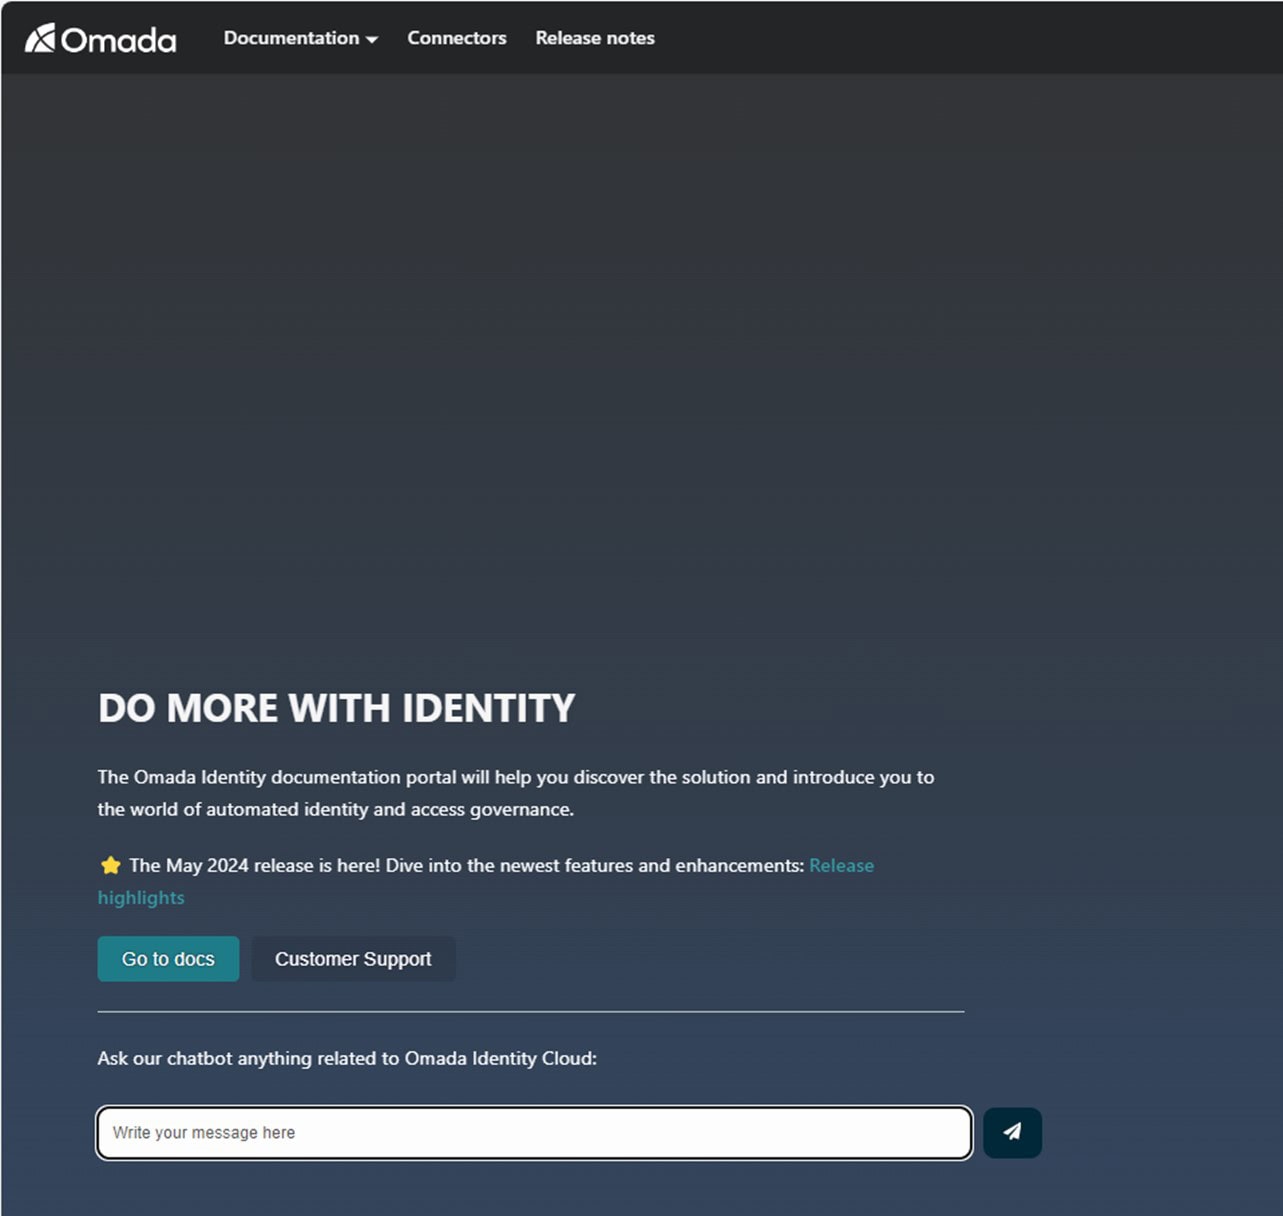
Task: Click the Go to docs button
Action: (168, 958)
